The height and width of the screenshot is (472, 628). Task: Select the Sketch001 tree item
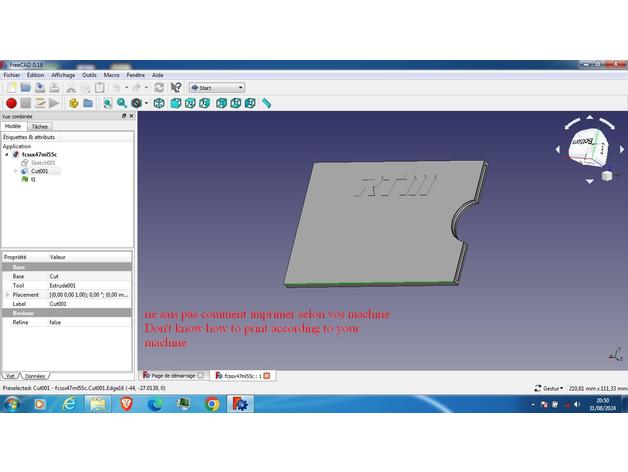(x=44, y=163)
